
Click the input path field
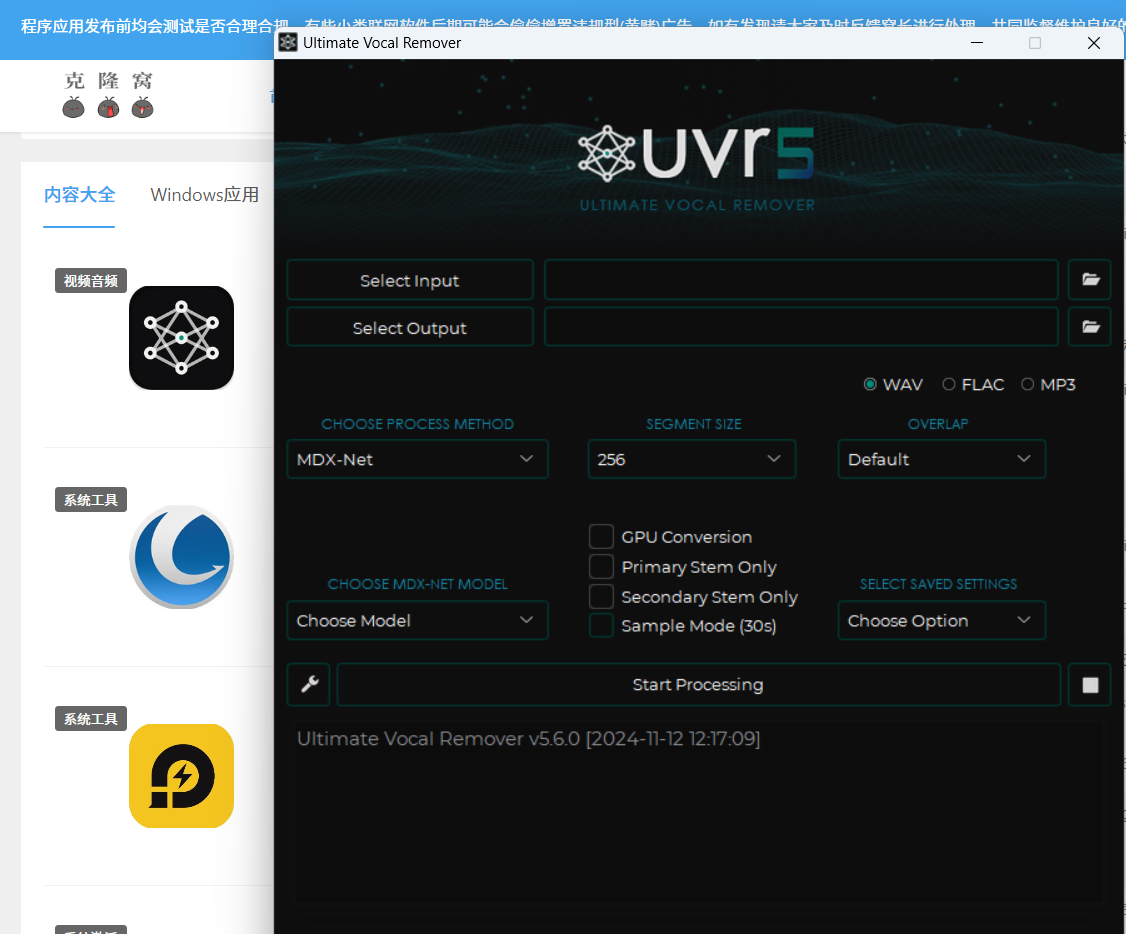click(801, 279)
